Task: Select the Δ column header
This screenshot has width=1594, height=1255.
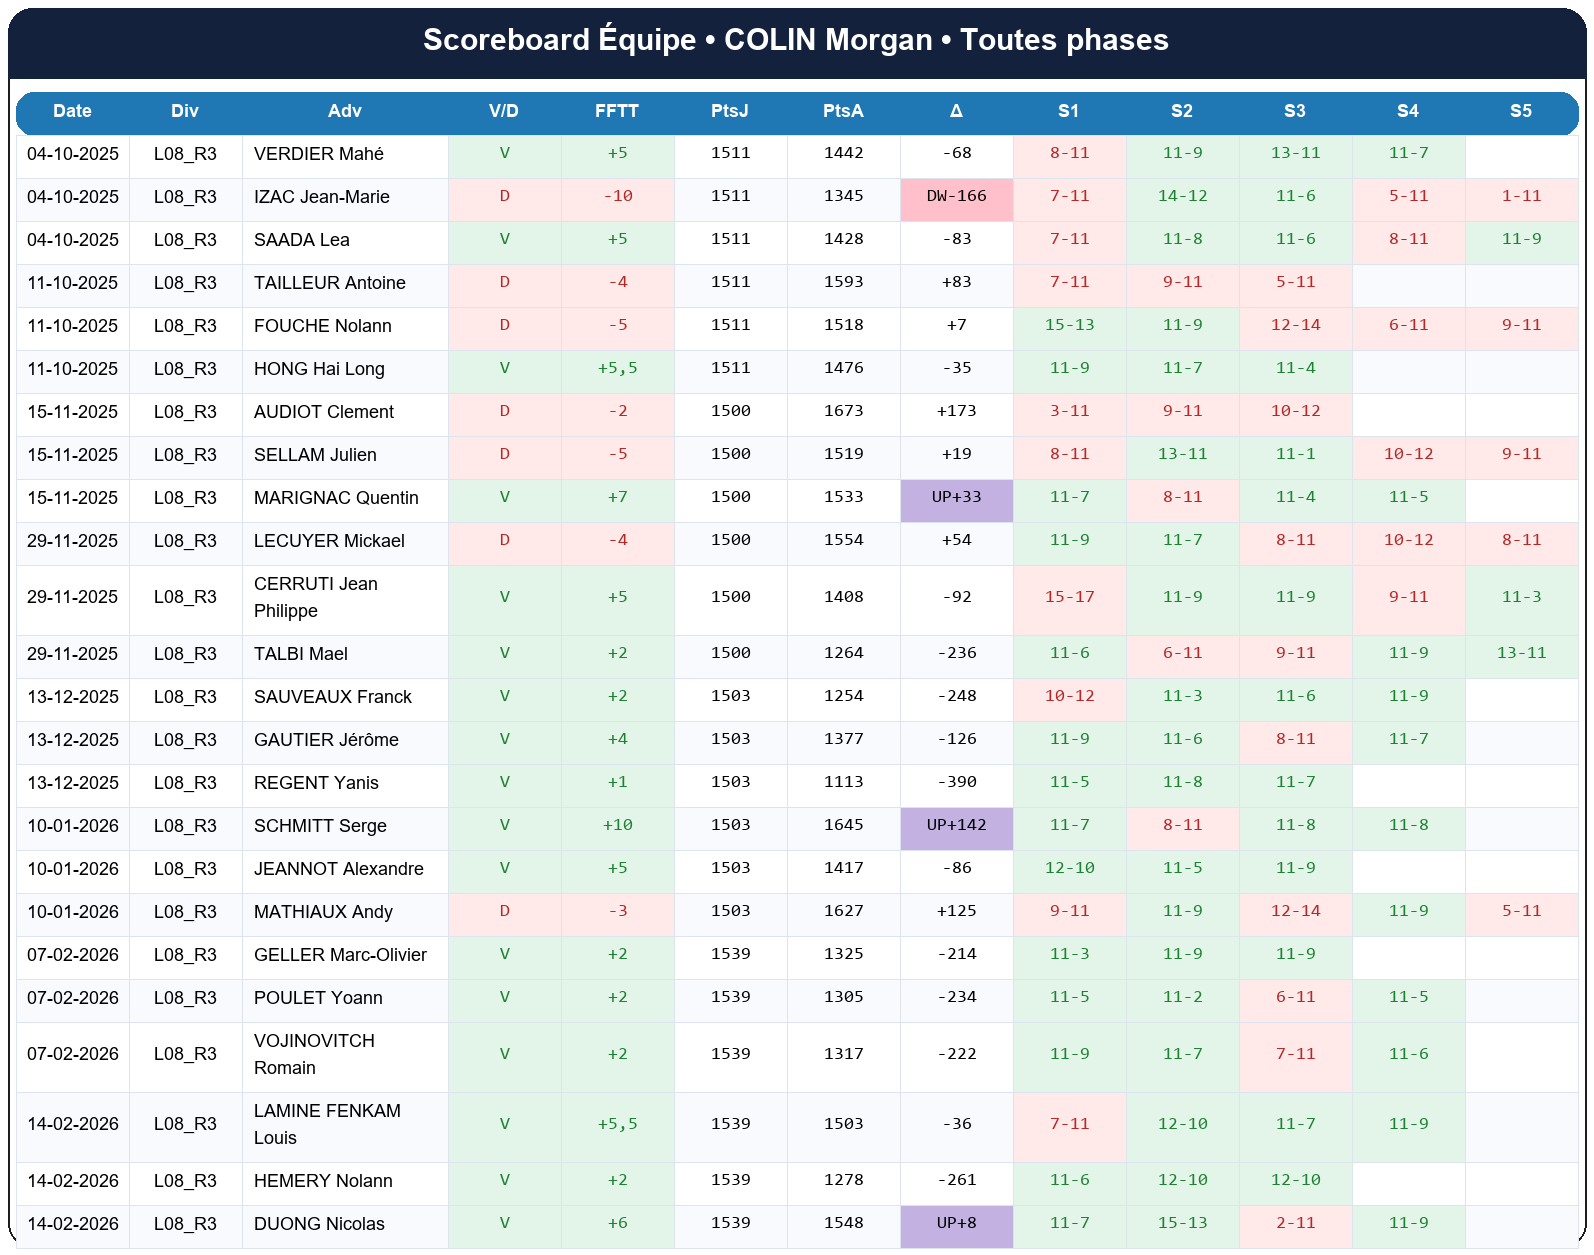Action: 956,111
